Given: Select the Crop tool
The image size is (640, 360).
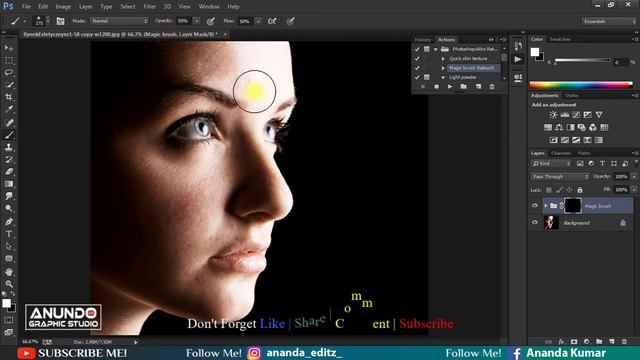Looking at the screenshot, I should [9, 97].
